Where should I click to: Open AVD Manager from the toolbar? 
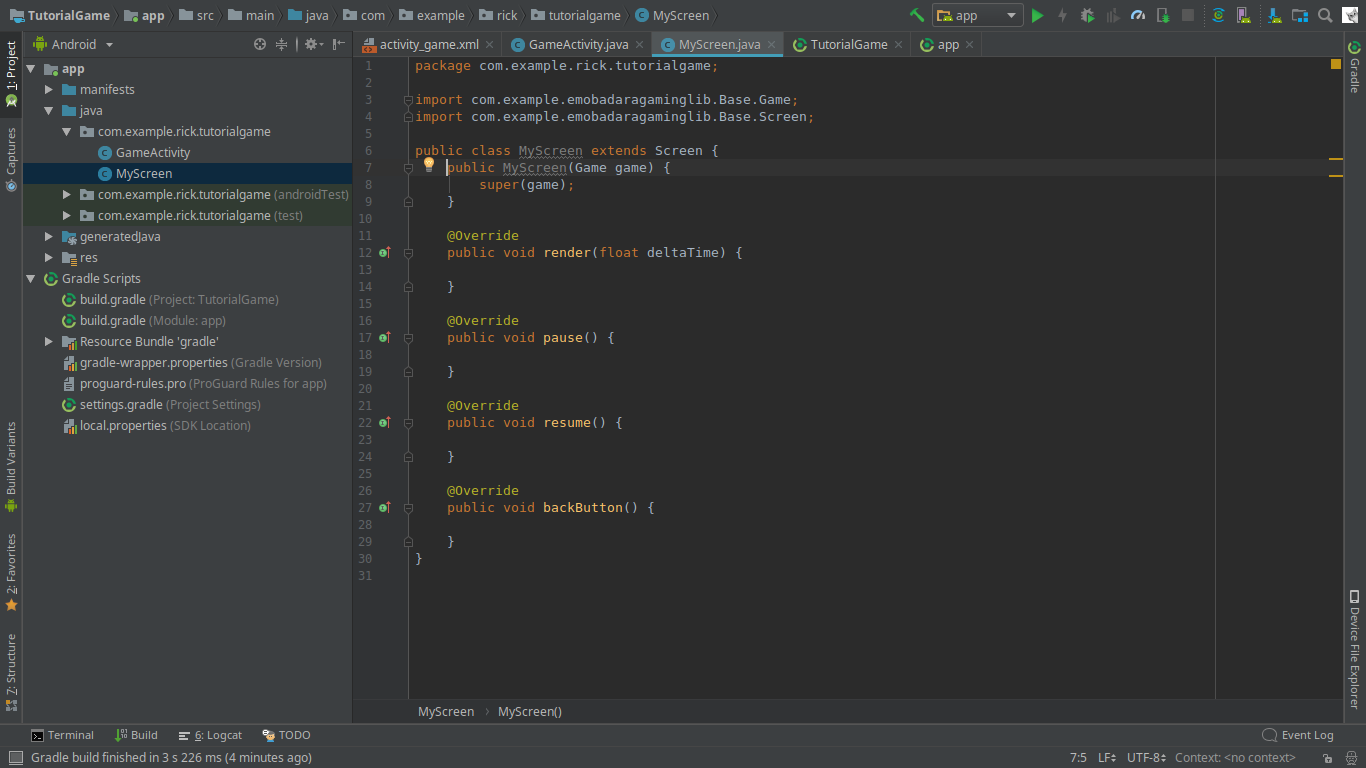point(1243,15)
